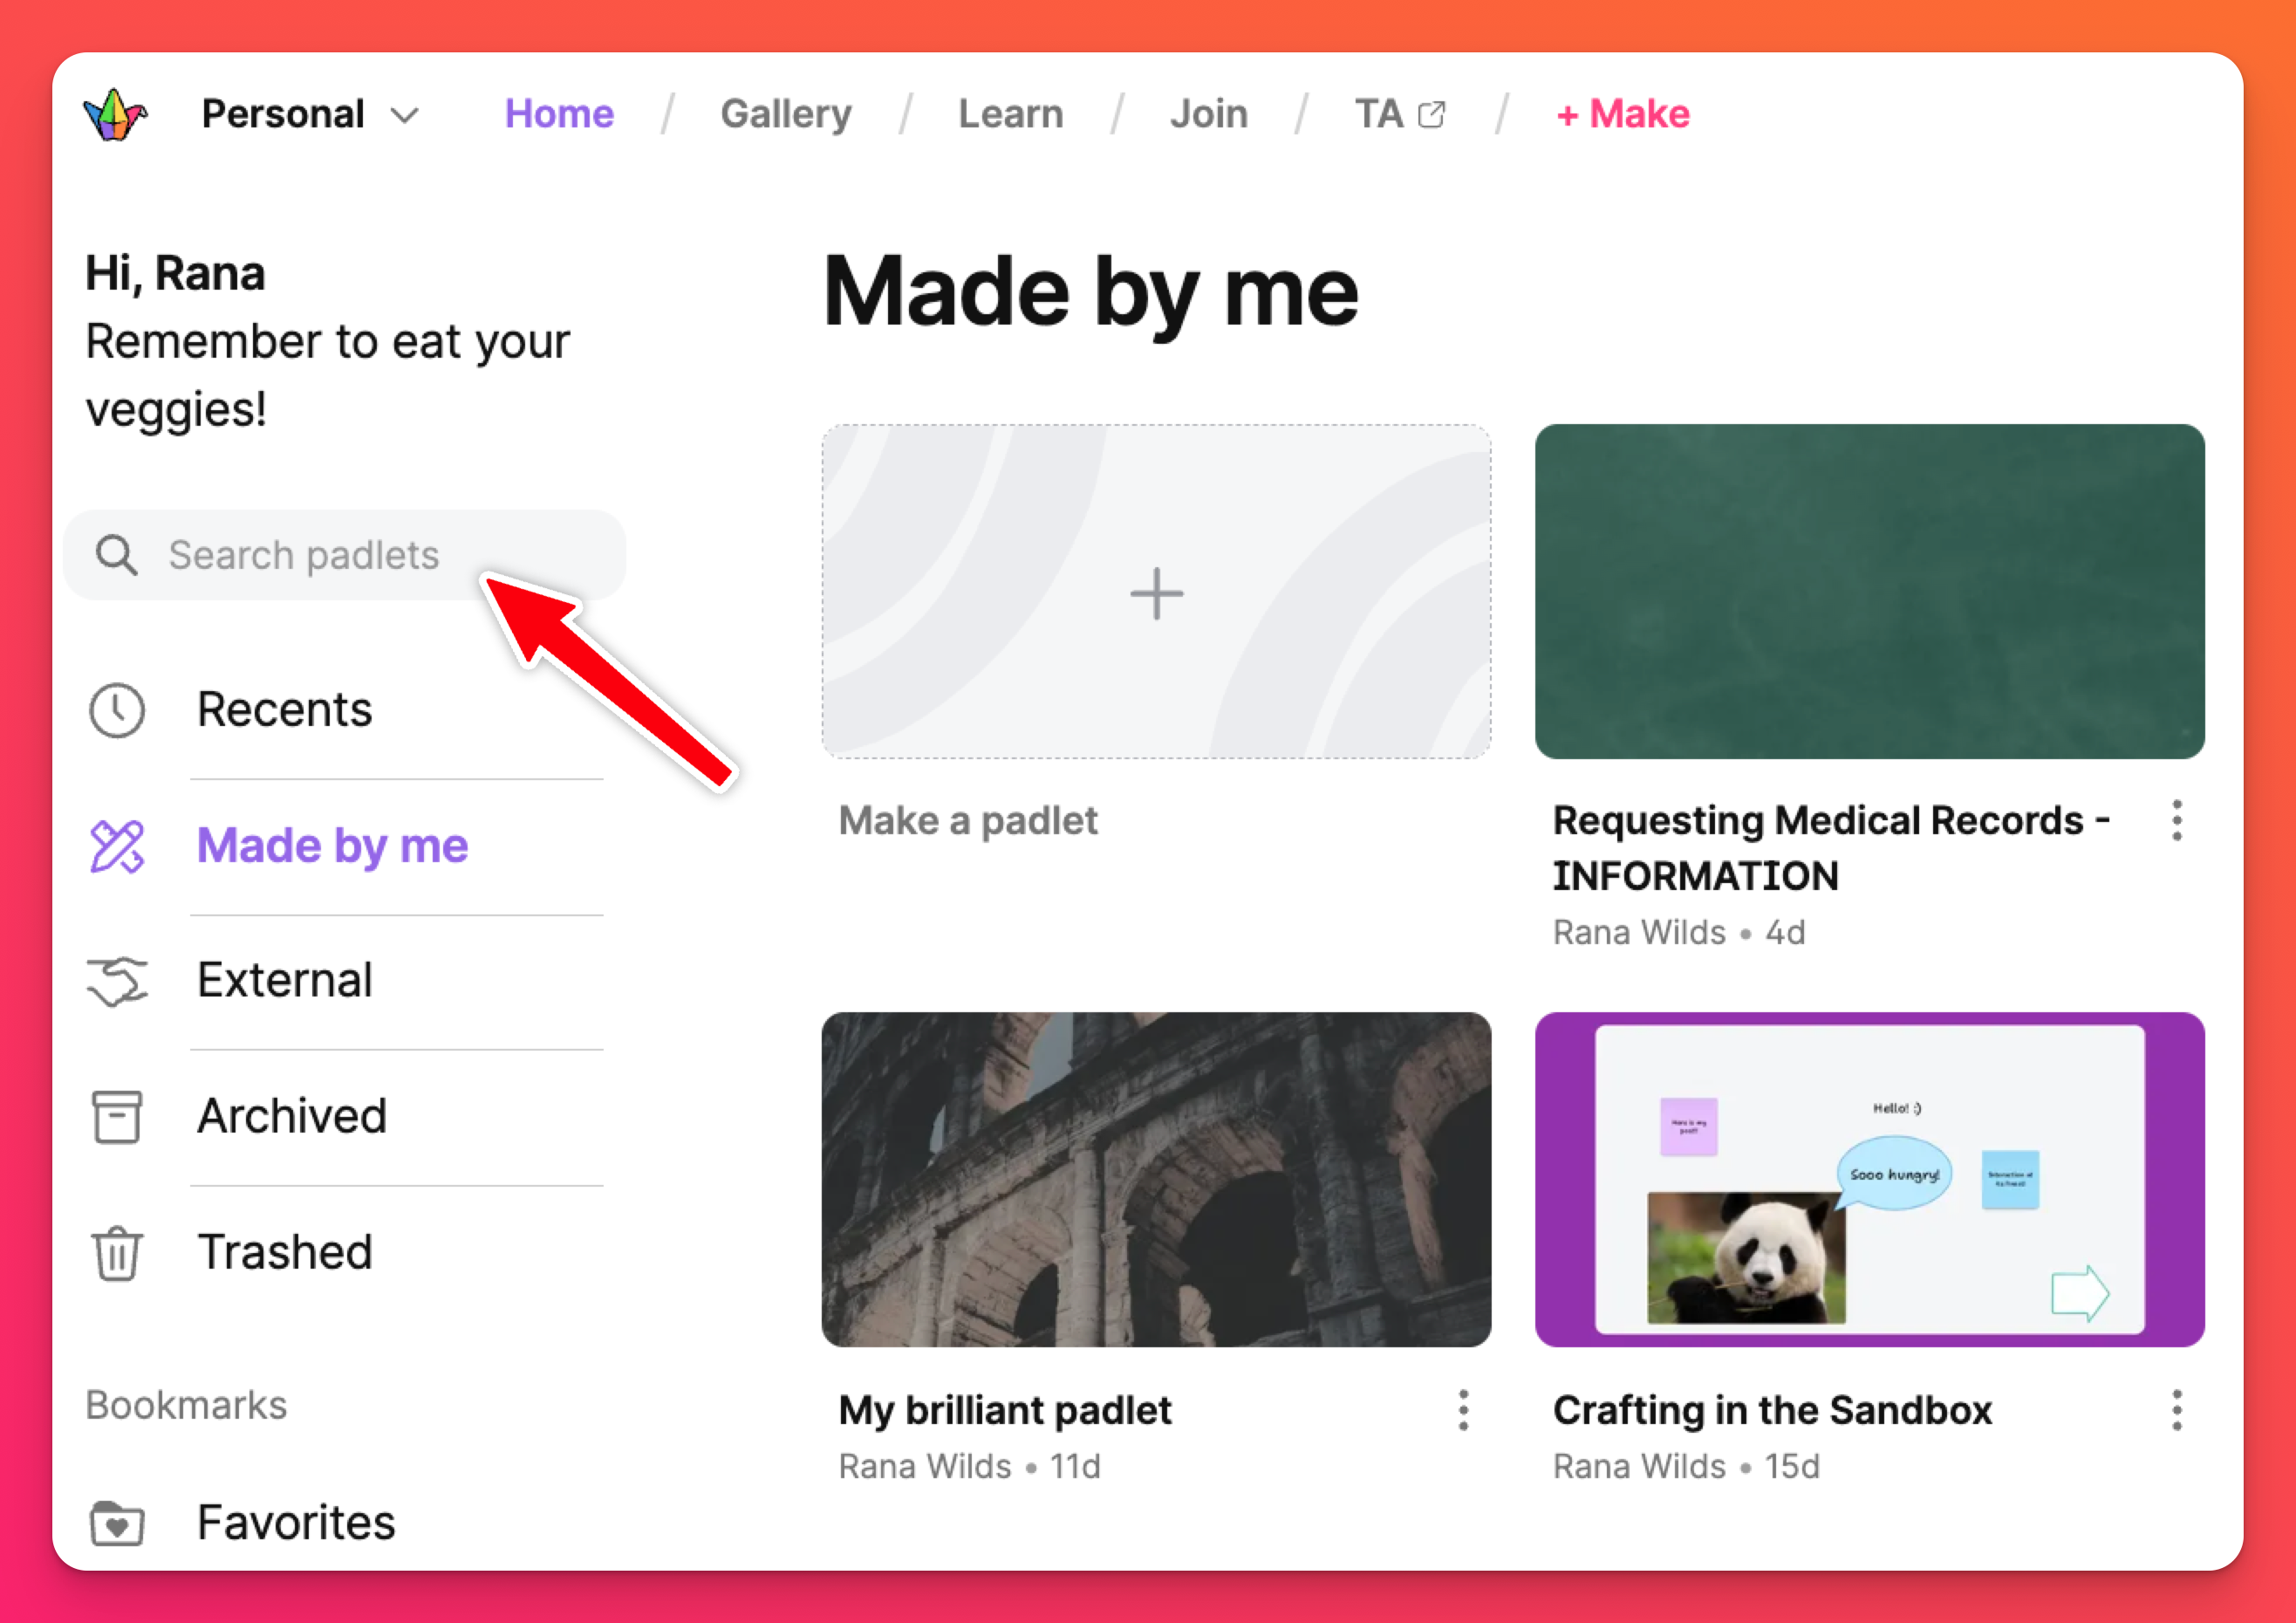Click the Favorites heart folder icon

pos(117,1523)
